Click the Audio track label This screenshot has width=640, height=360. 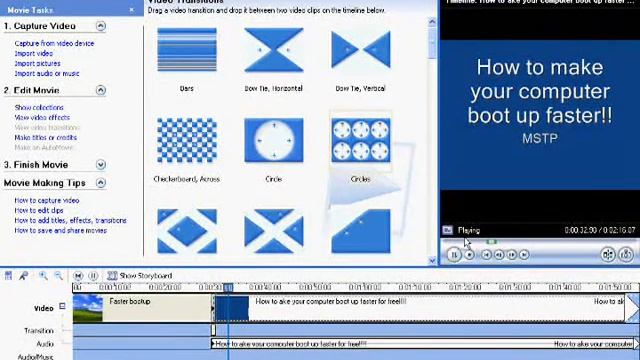click(x=45, y=344)
